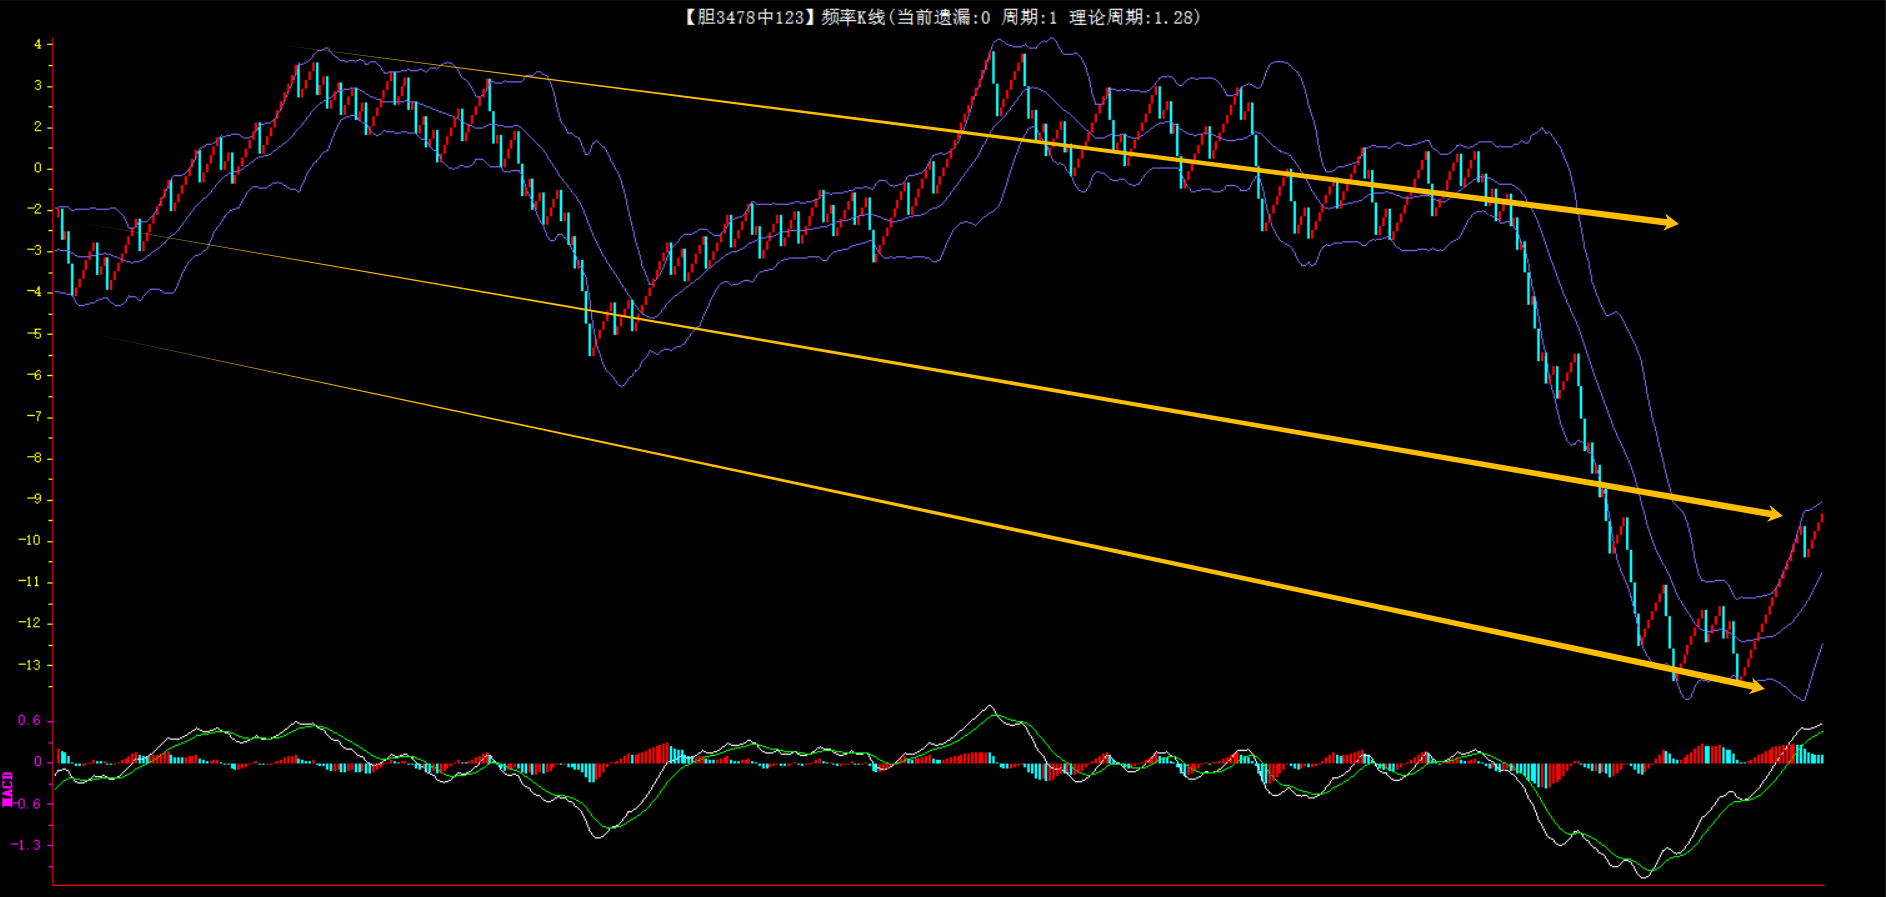Click the -5 label on the price axis
1886x897 pixels.
[x=34, y=334]
